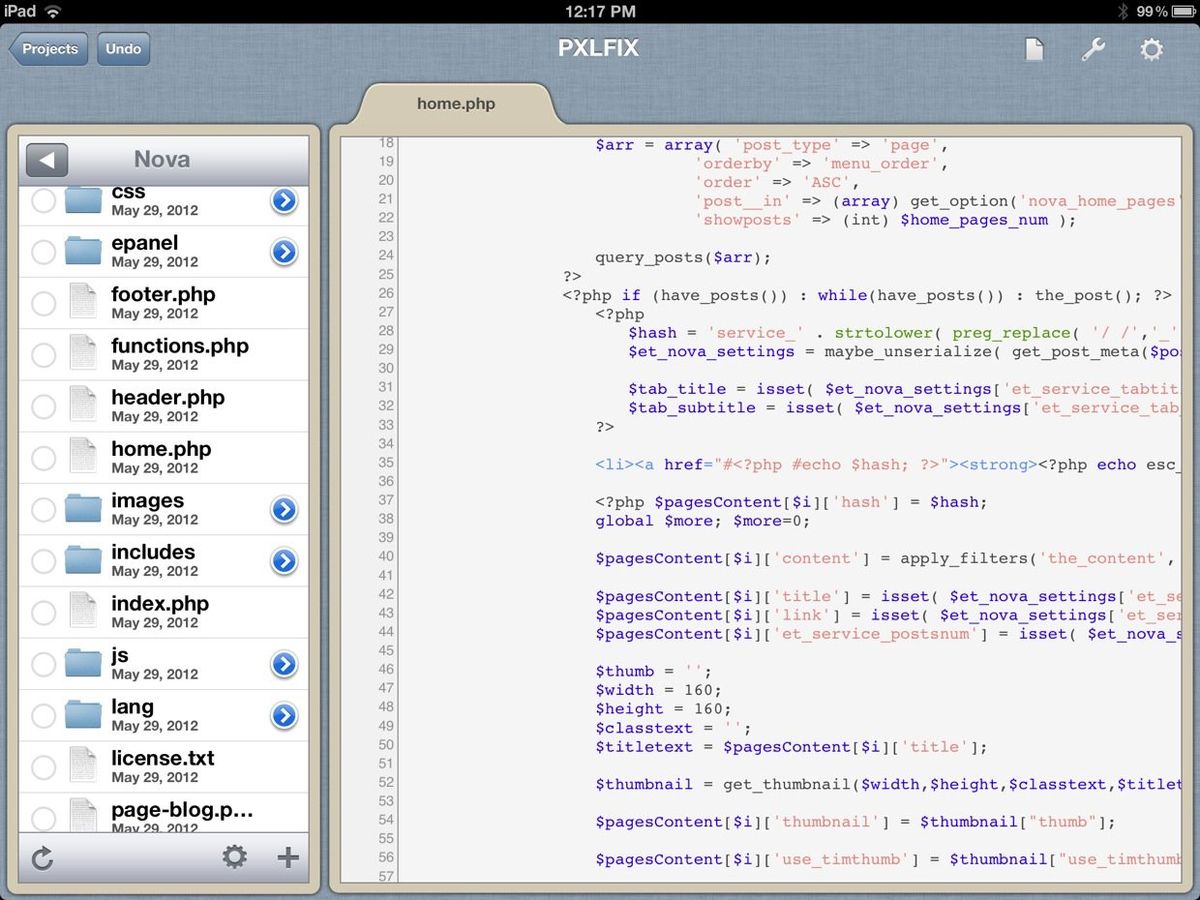Create a new file using the page icon
Image resolution: width=1200 pixels, height=900 pixels.
coord(1034,48)
